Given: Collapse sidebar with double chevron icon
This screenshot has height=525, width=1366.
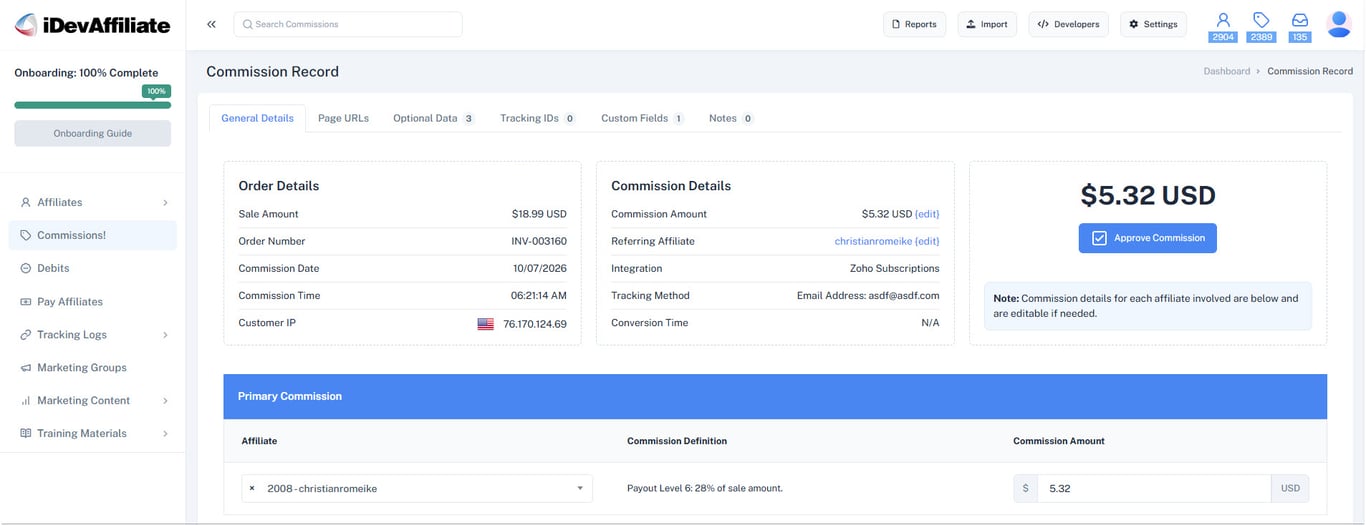Looking at the screenshot, I should [x=211, y=24].
